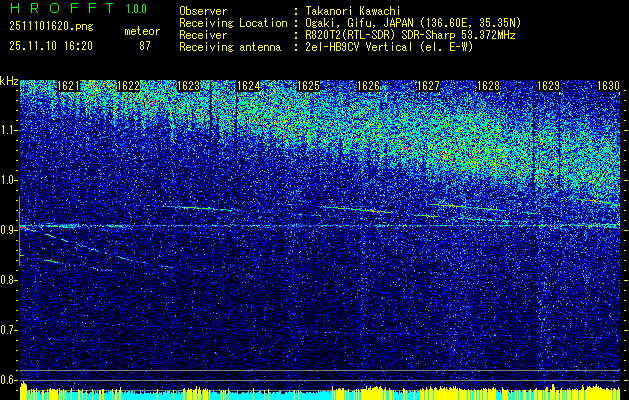Click the 0.7 frequency axis label
This screenshot has height=400, width=629.
click(9, 330)
